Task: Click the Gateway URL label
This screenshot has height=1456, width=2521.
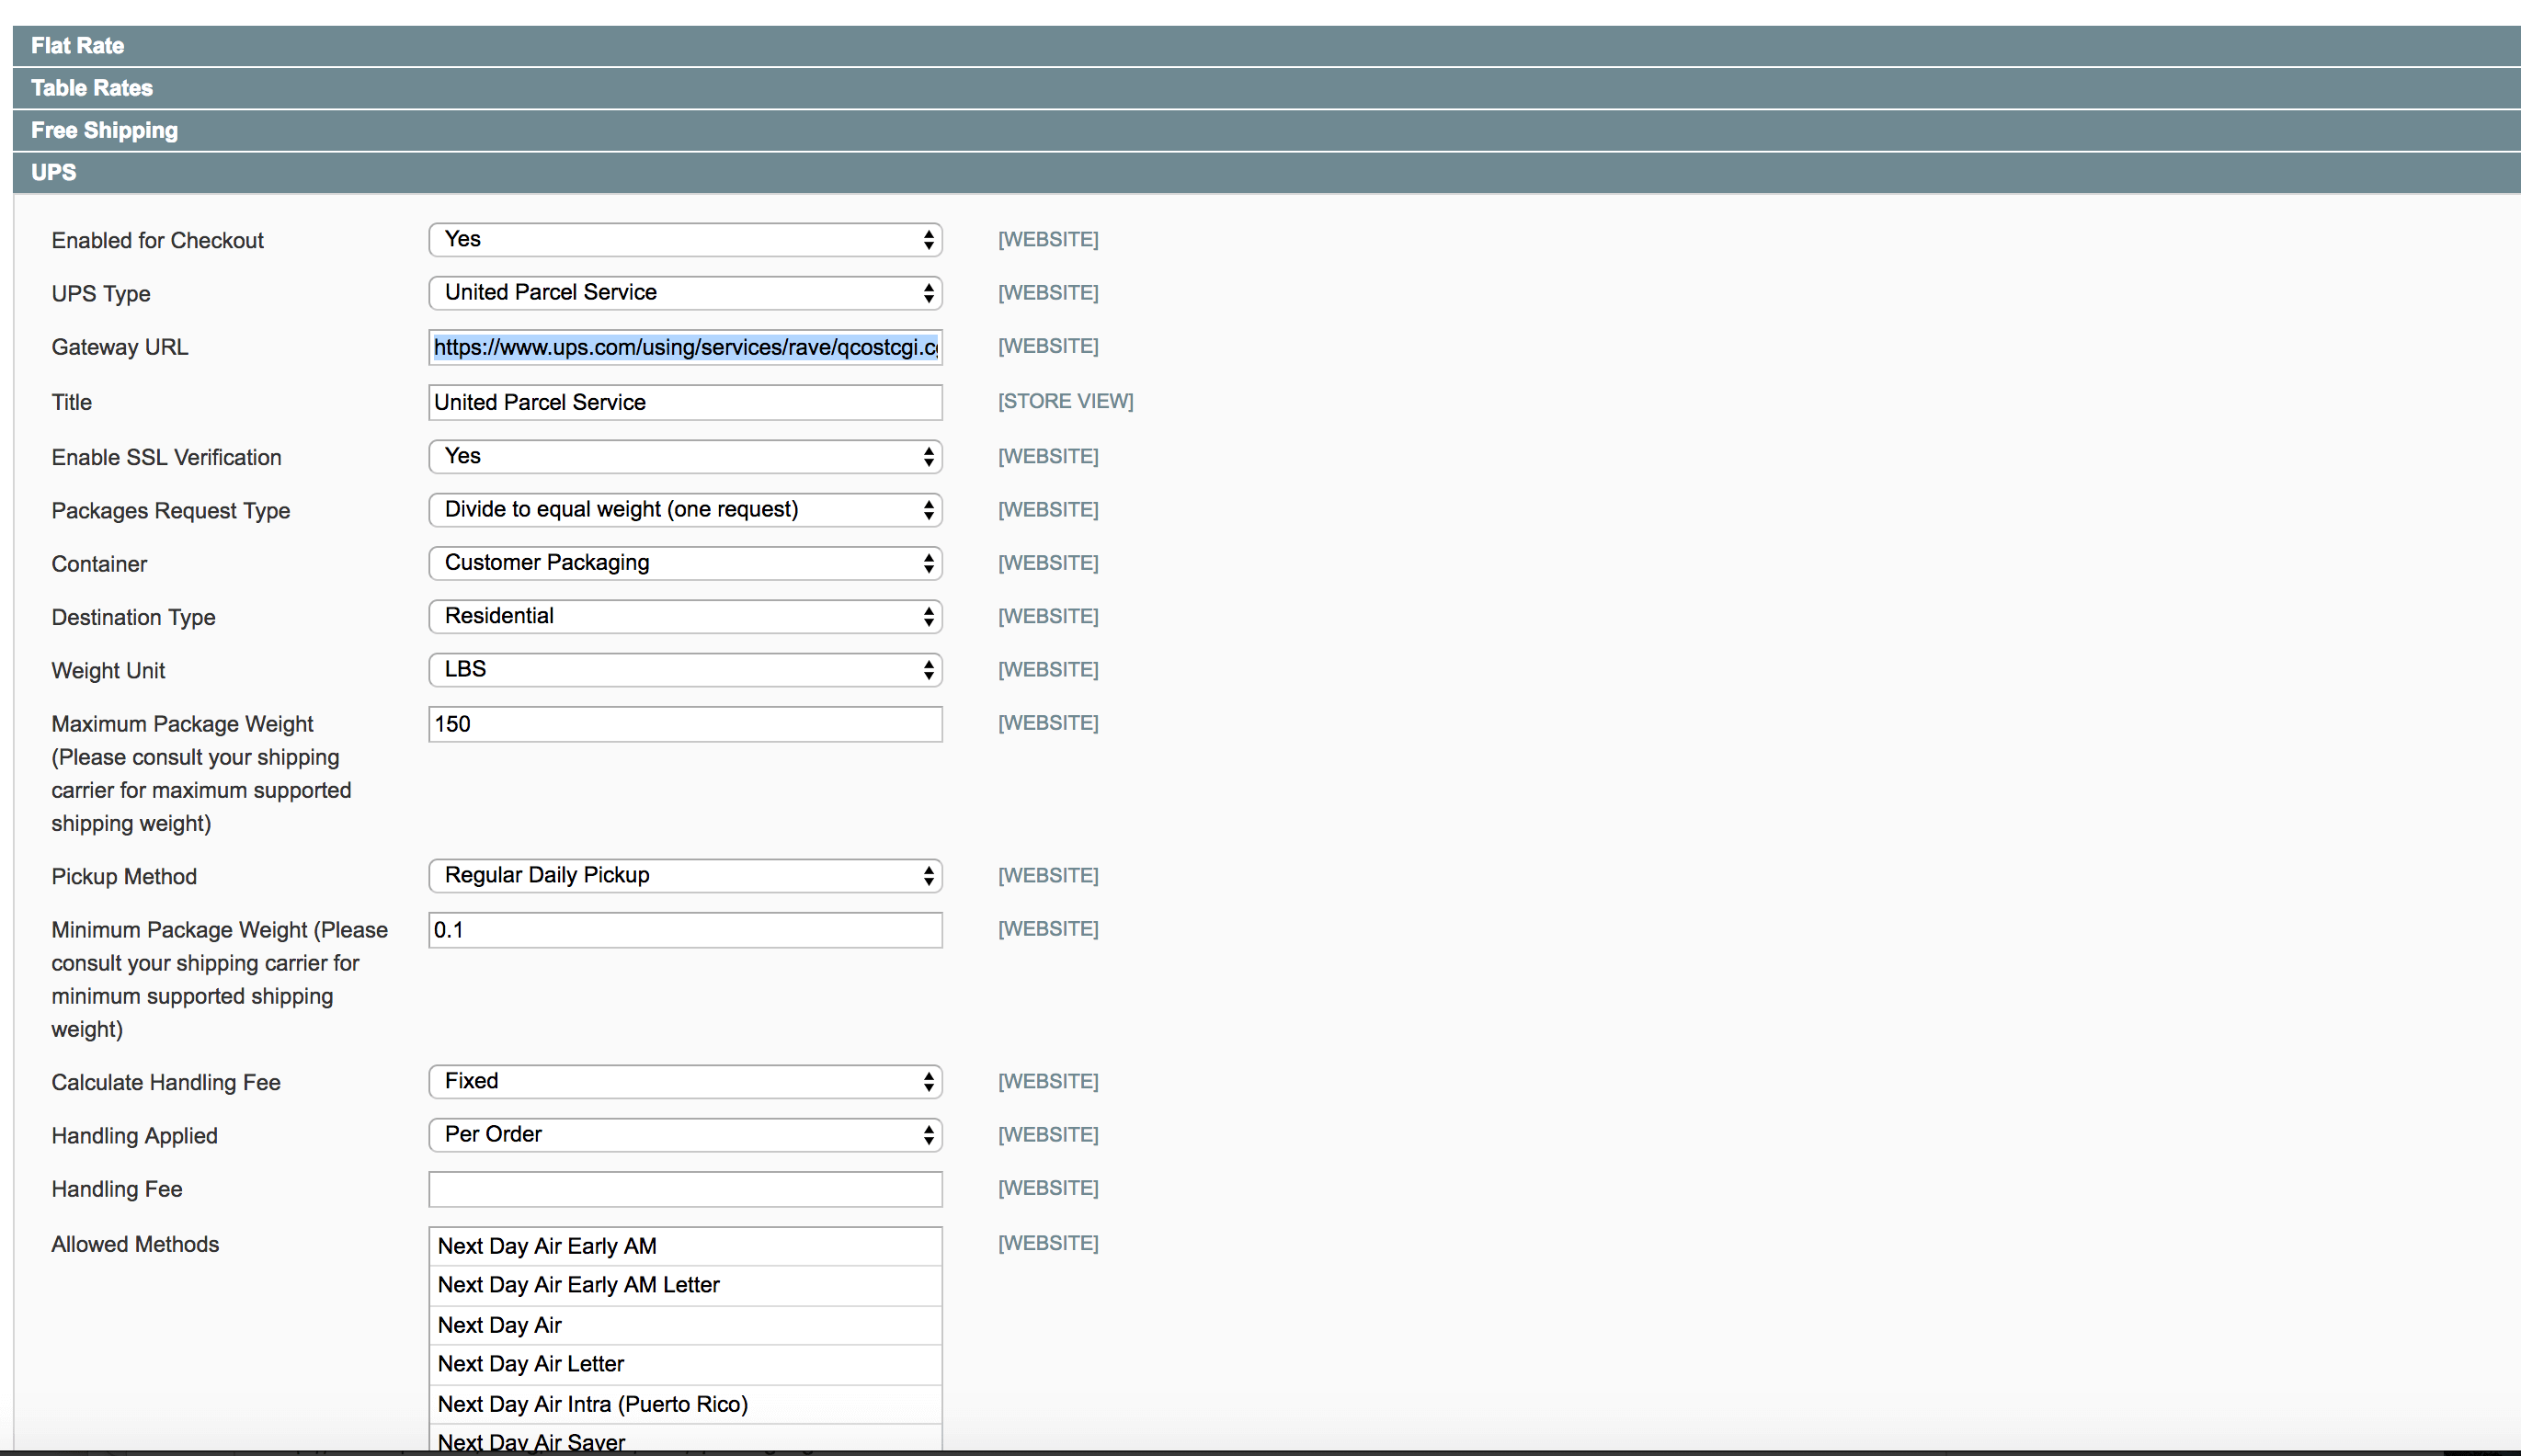Action: coord(119,347)
